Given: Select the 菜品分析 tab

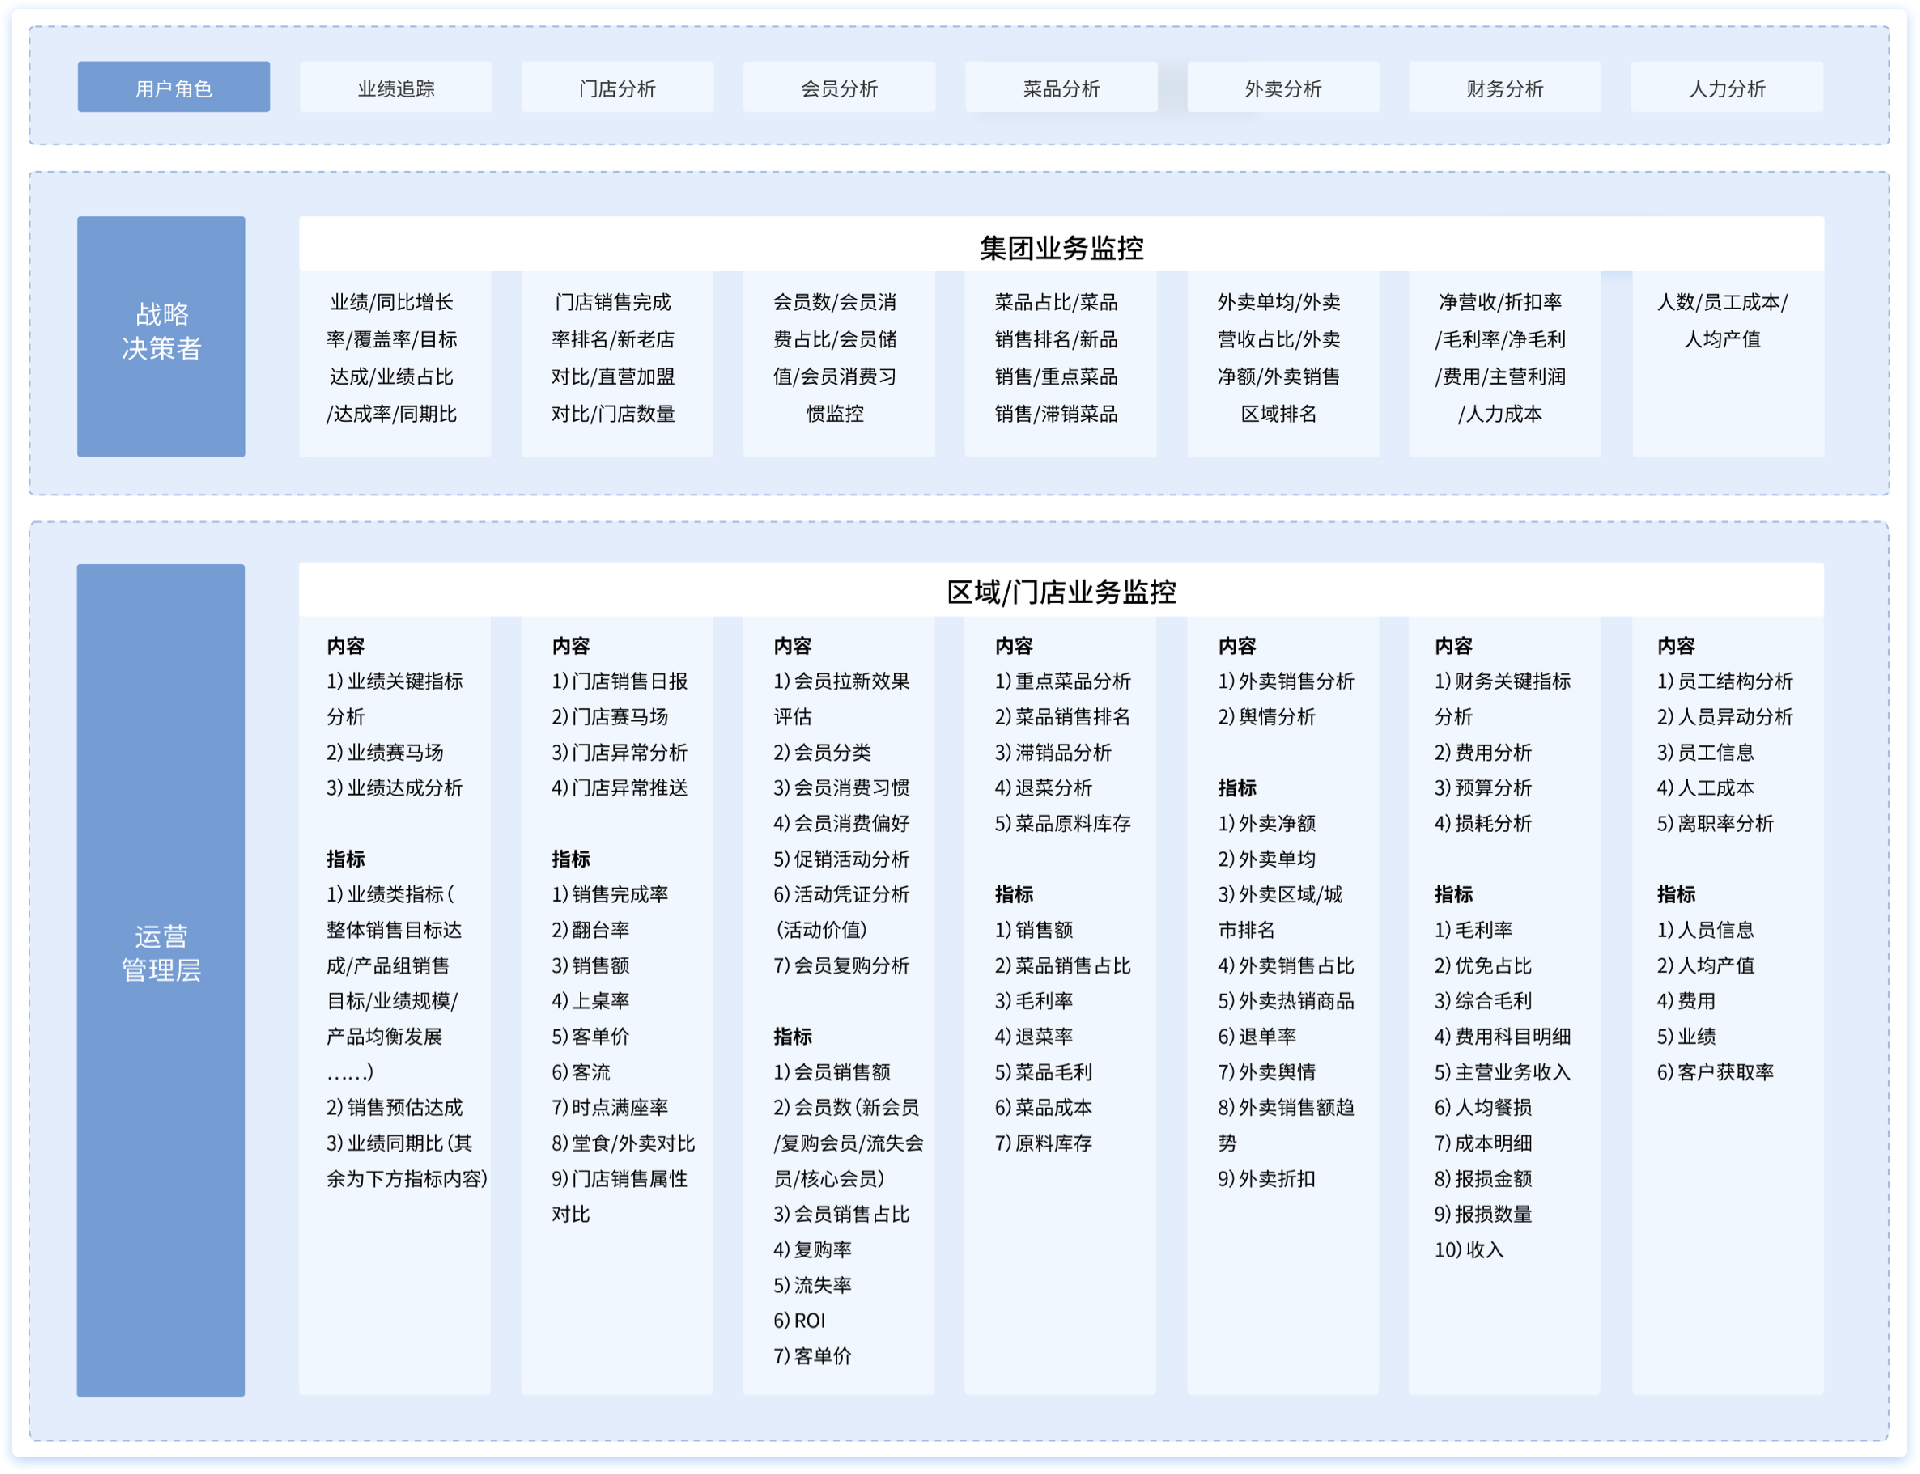Looking at the screenshot, I should coord(1061,88).
